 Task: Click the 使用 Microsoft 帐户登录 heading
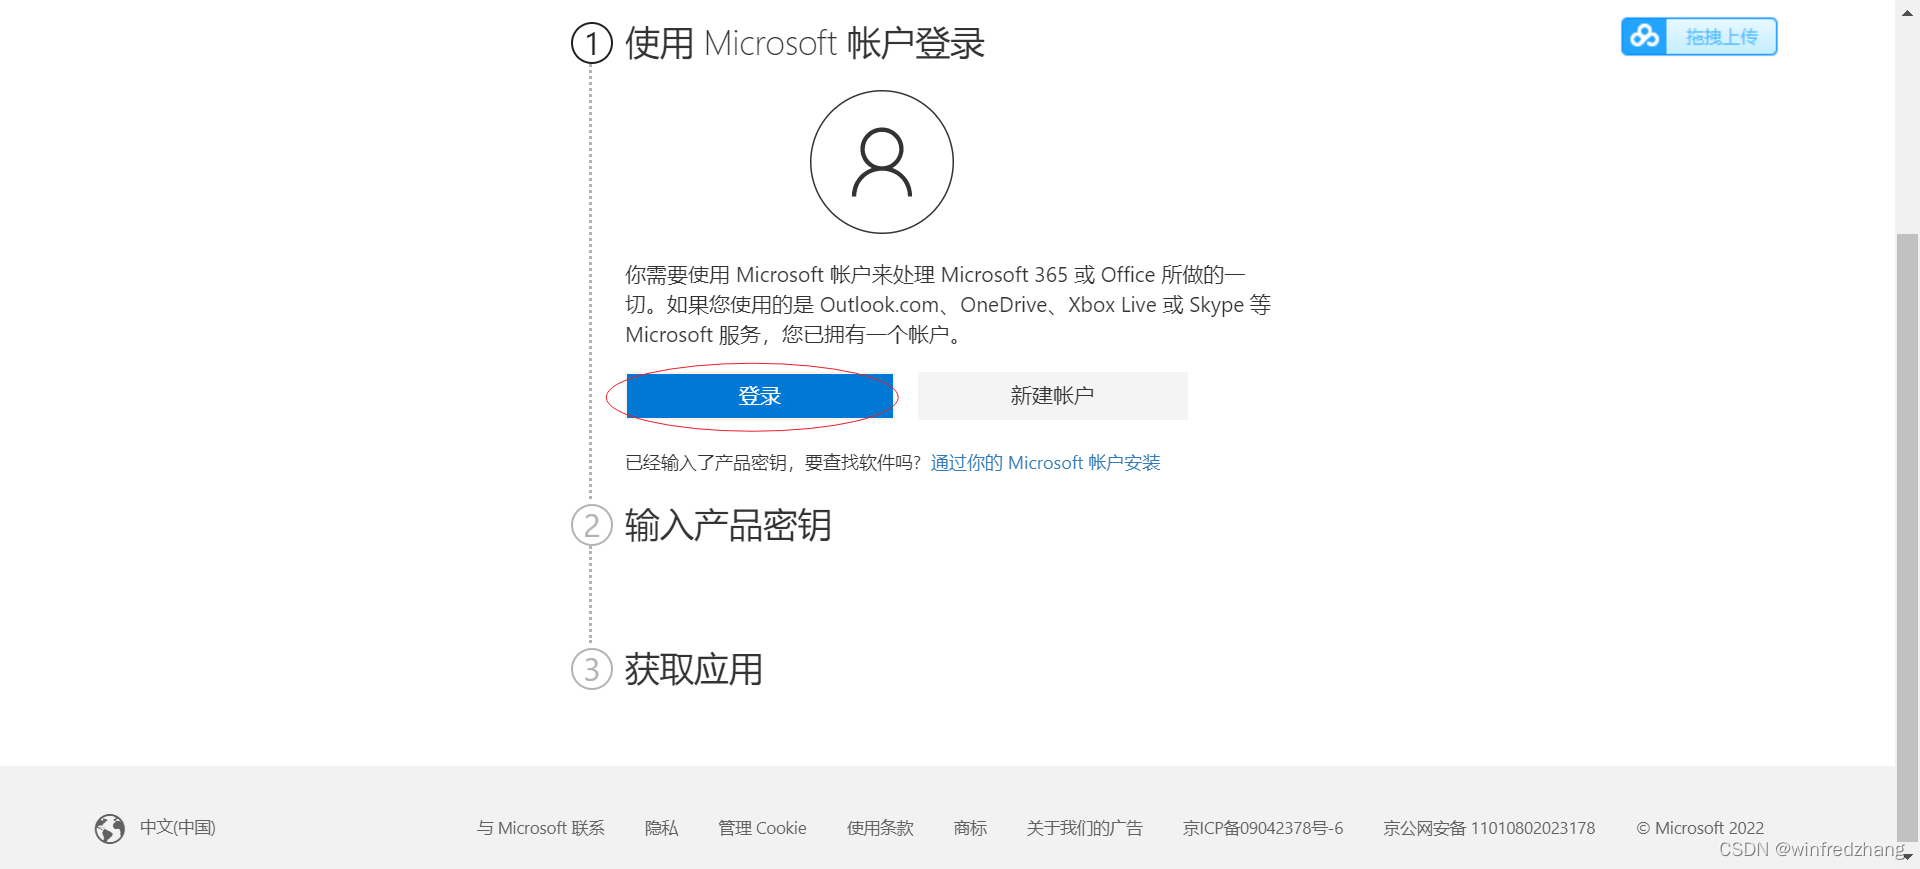tap(805, 43)
